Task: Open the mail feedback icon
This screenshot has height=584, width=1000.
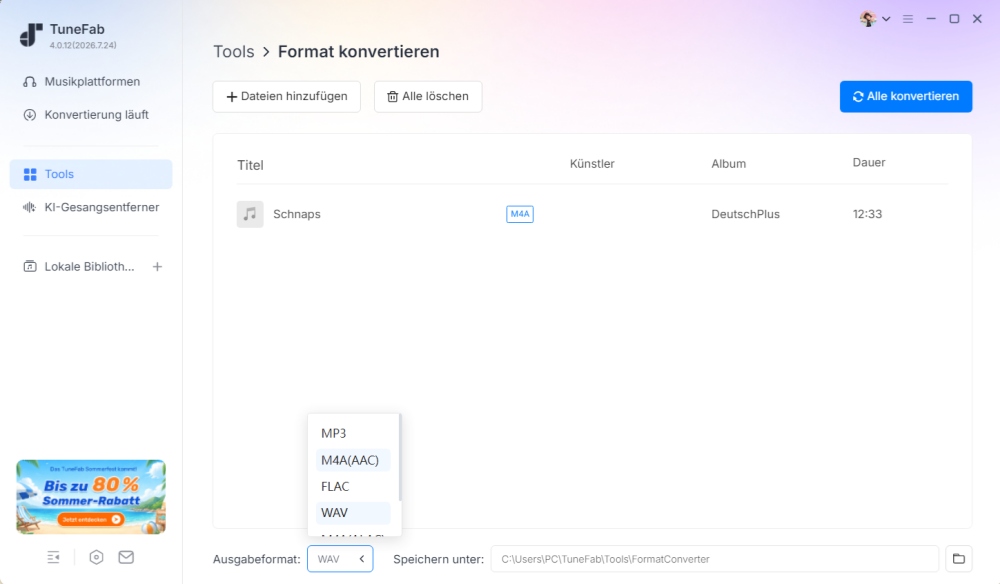Action: coord(126,557)
